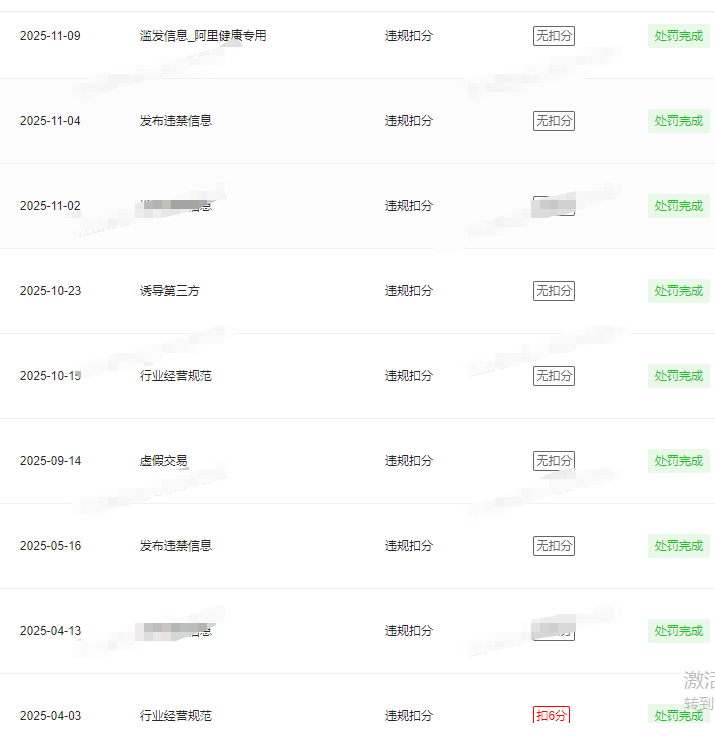This screenshot has height=736, width=715.
Task: Select the 2025-11-09 date cell
Action: coord(50,36)
